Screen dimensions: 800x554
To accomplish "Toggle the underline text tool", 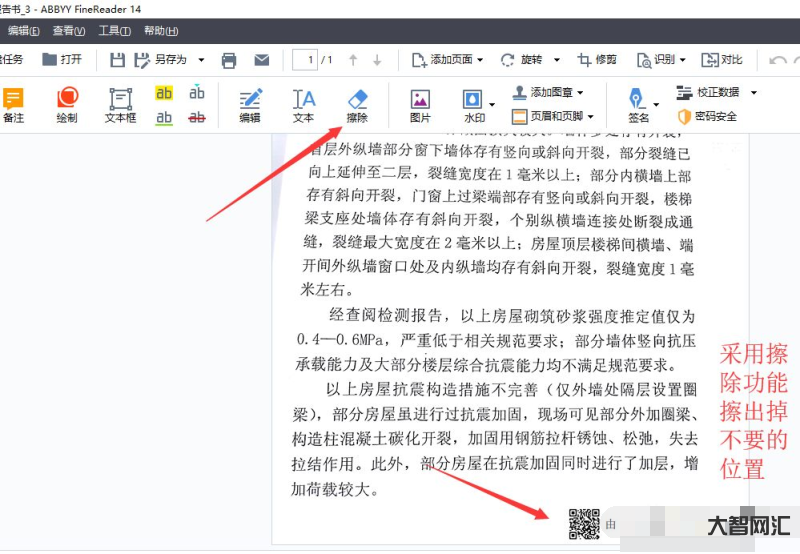I will tap(164, 118).
